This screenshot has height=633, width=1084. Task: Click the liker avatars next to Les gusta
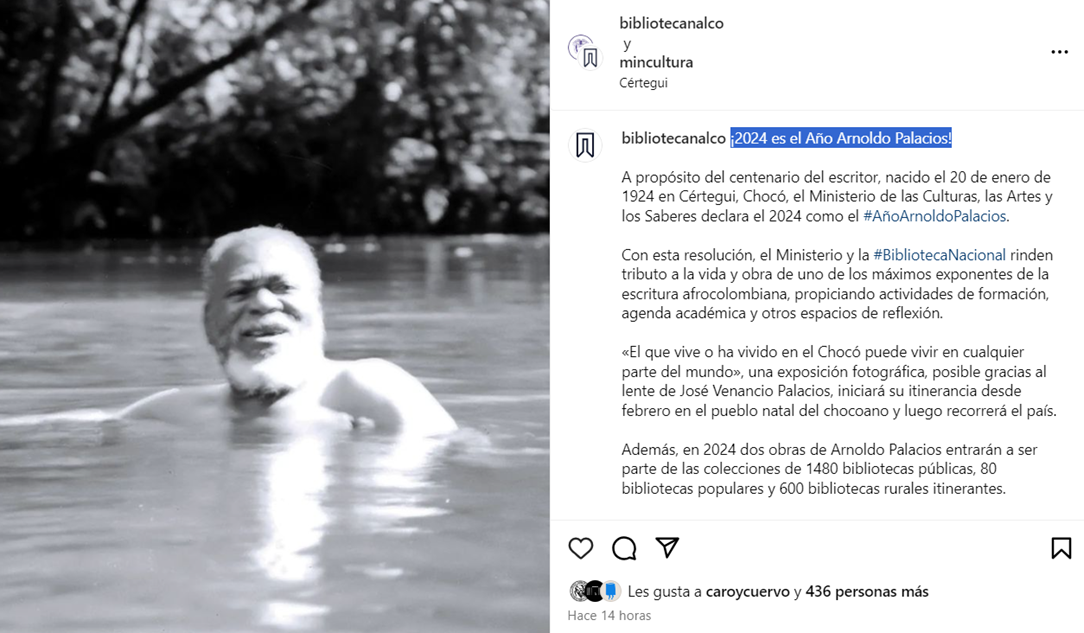[595, 591]
